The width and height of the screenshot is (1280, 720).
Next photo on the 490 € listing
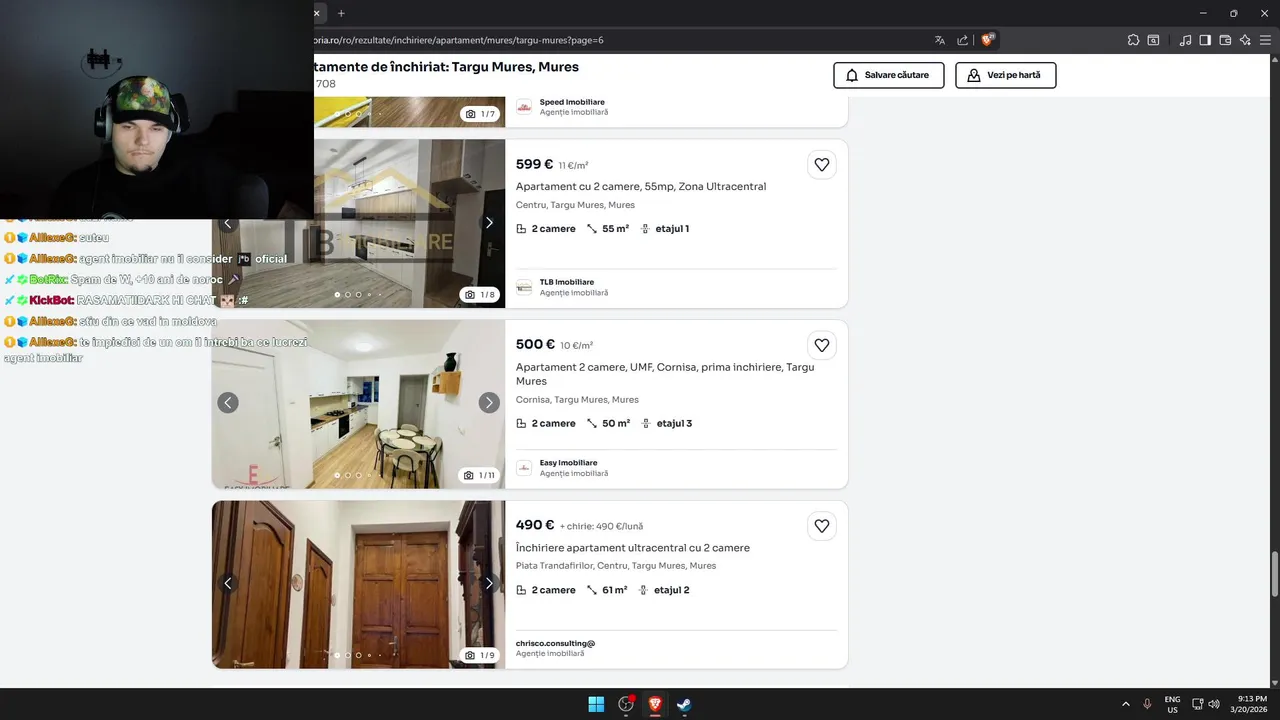489,583
